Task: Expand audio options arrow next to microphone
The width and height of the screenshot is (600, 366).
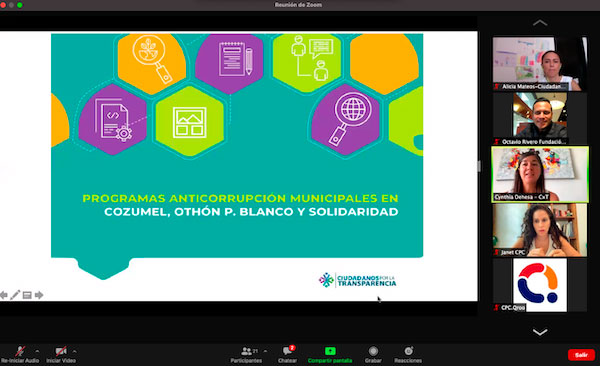Action: [37, 351]
